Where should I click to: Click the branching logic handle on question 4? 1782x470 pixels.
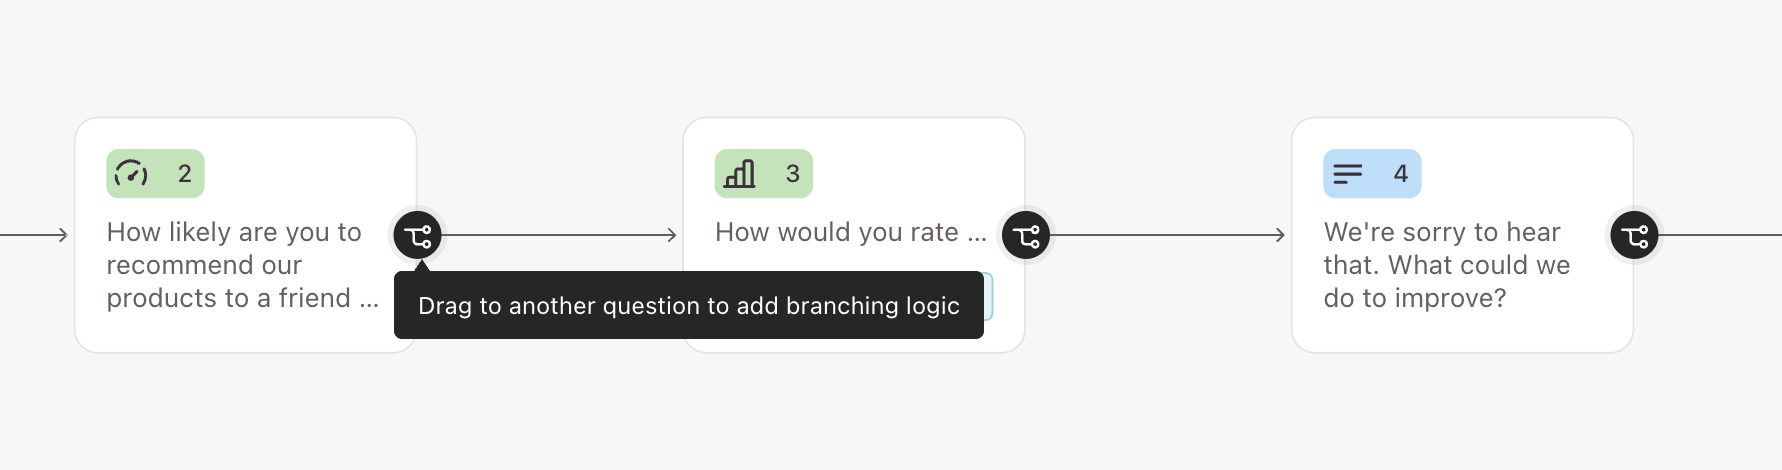[x=1634, y=236]
